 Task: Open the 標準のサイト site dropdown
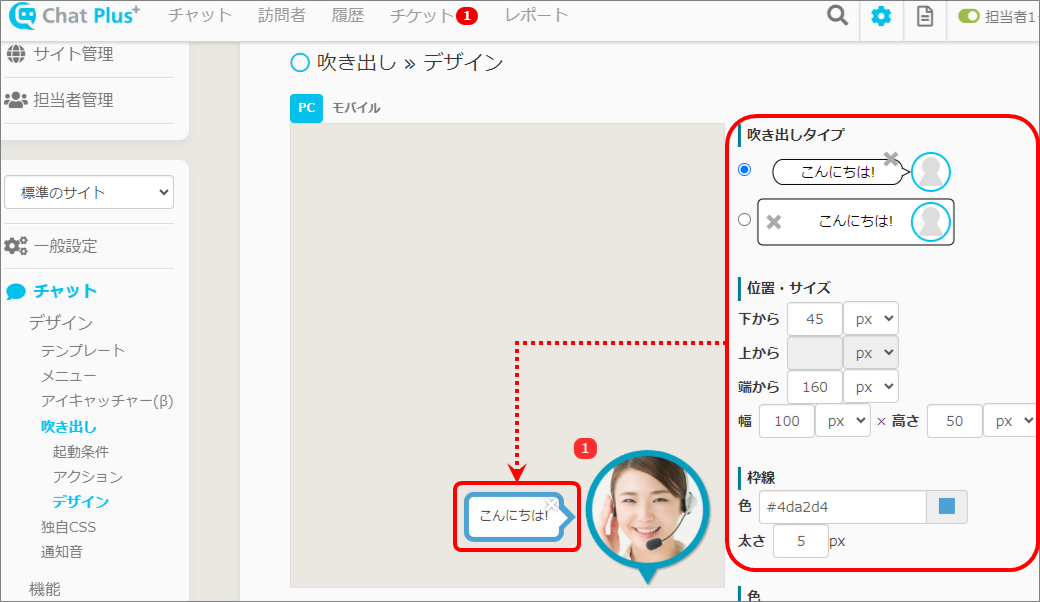click(89, 192)
